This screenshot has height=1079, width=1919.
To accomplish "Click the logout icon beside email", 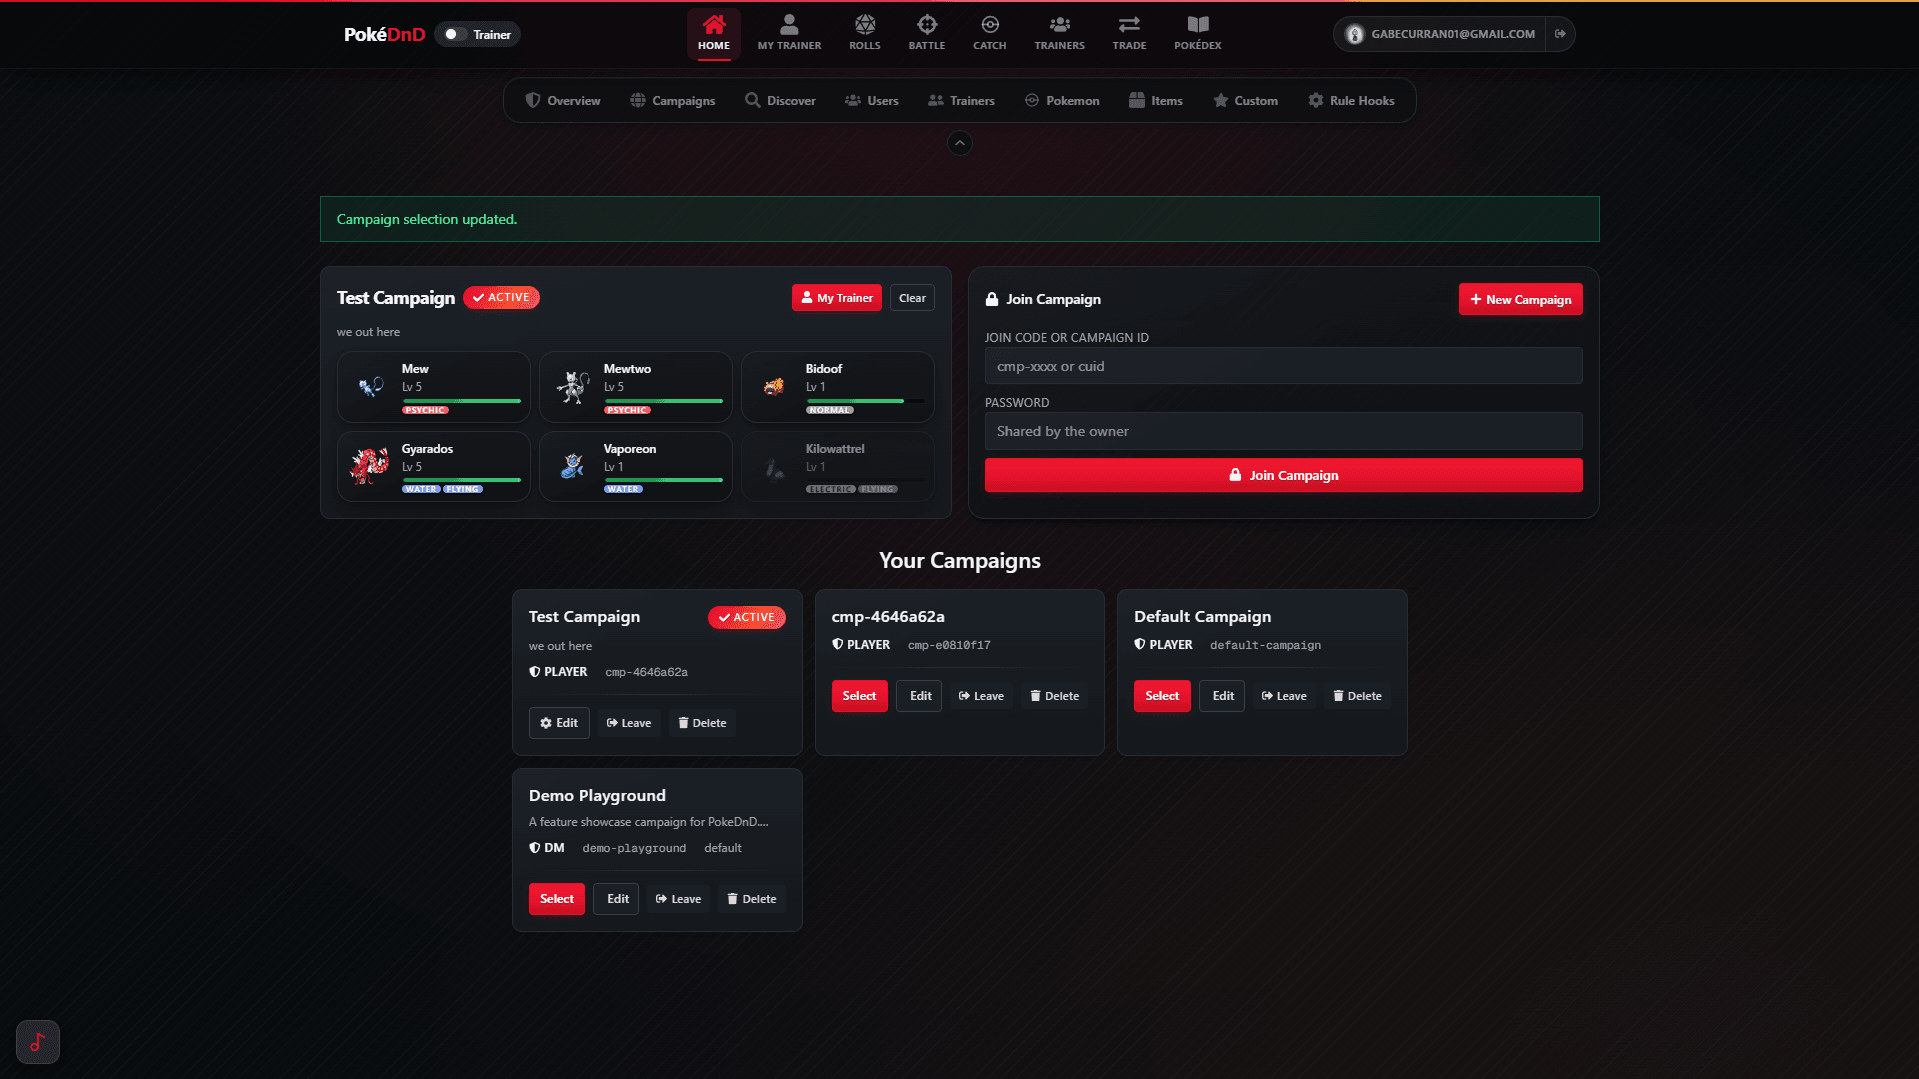I will [x=1560, y=34].
